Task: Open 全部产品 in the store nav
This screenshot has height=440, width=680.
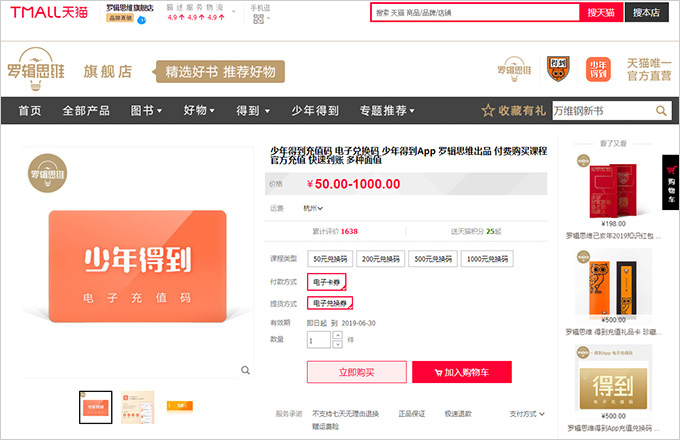Action: click(x=86, y=111)
